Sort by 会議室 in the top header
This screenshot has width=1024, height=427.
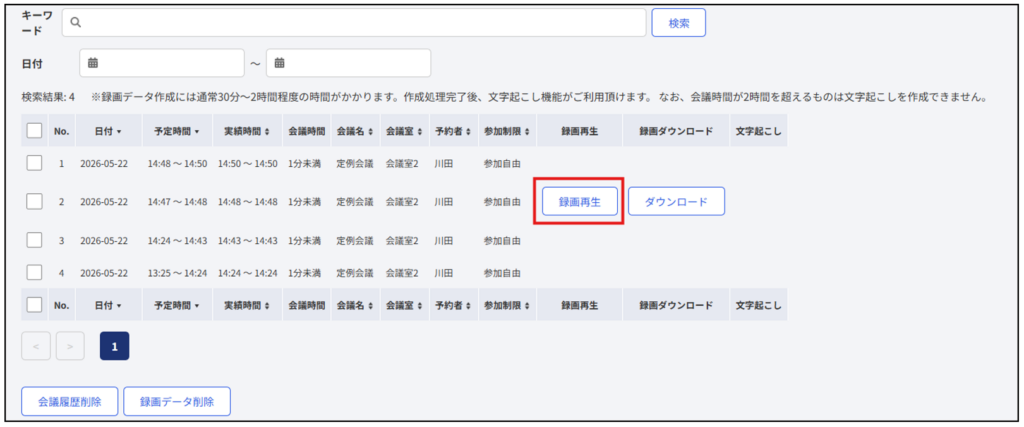coord(404,131)
